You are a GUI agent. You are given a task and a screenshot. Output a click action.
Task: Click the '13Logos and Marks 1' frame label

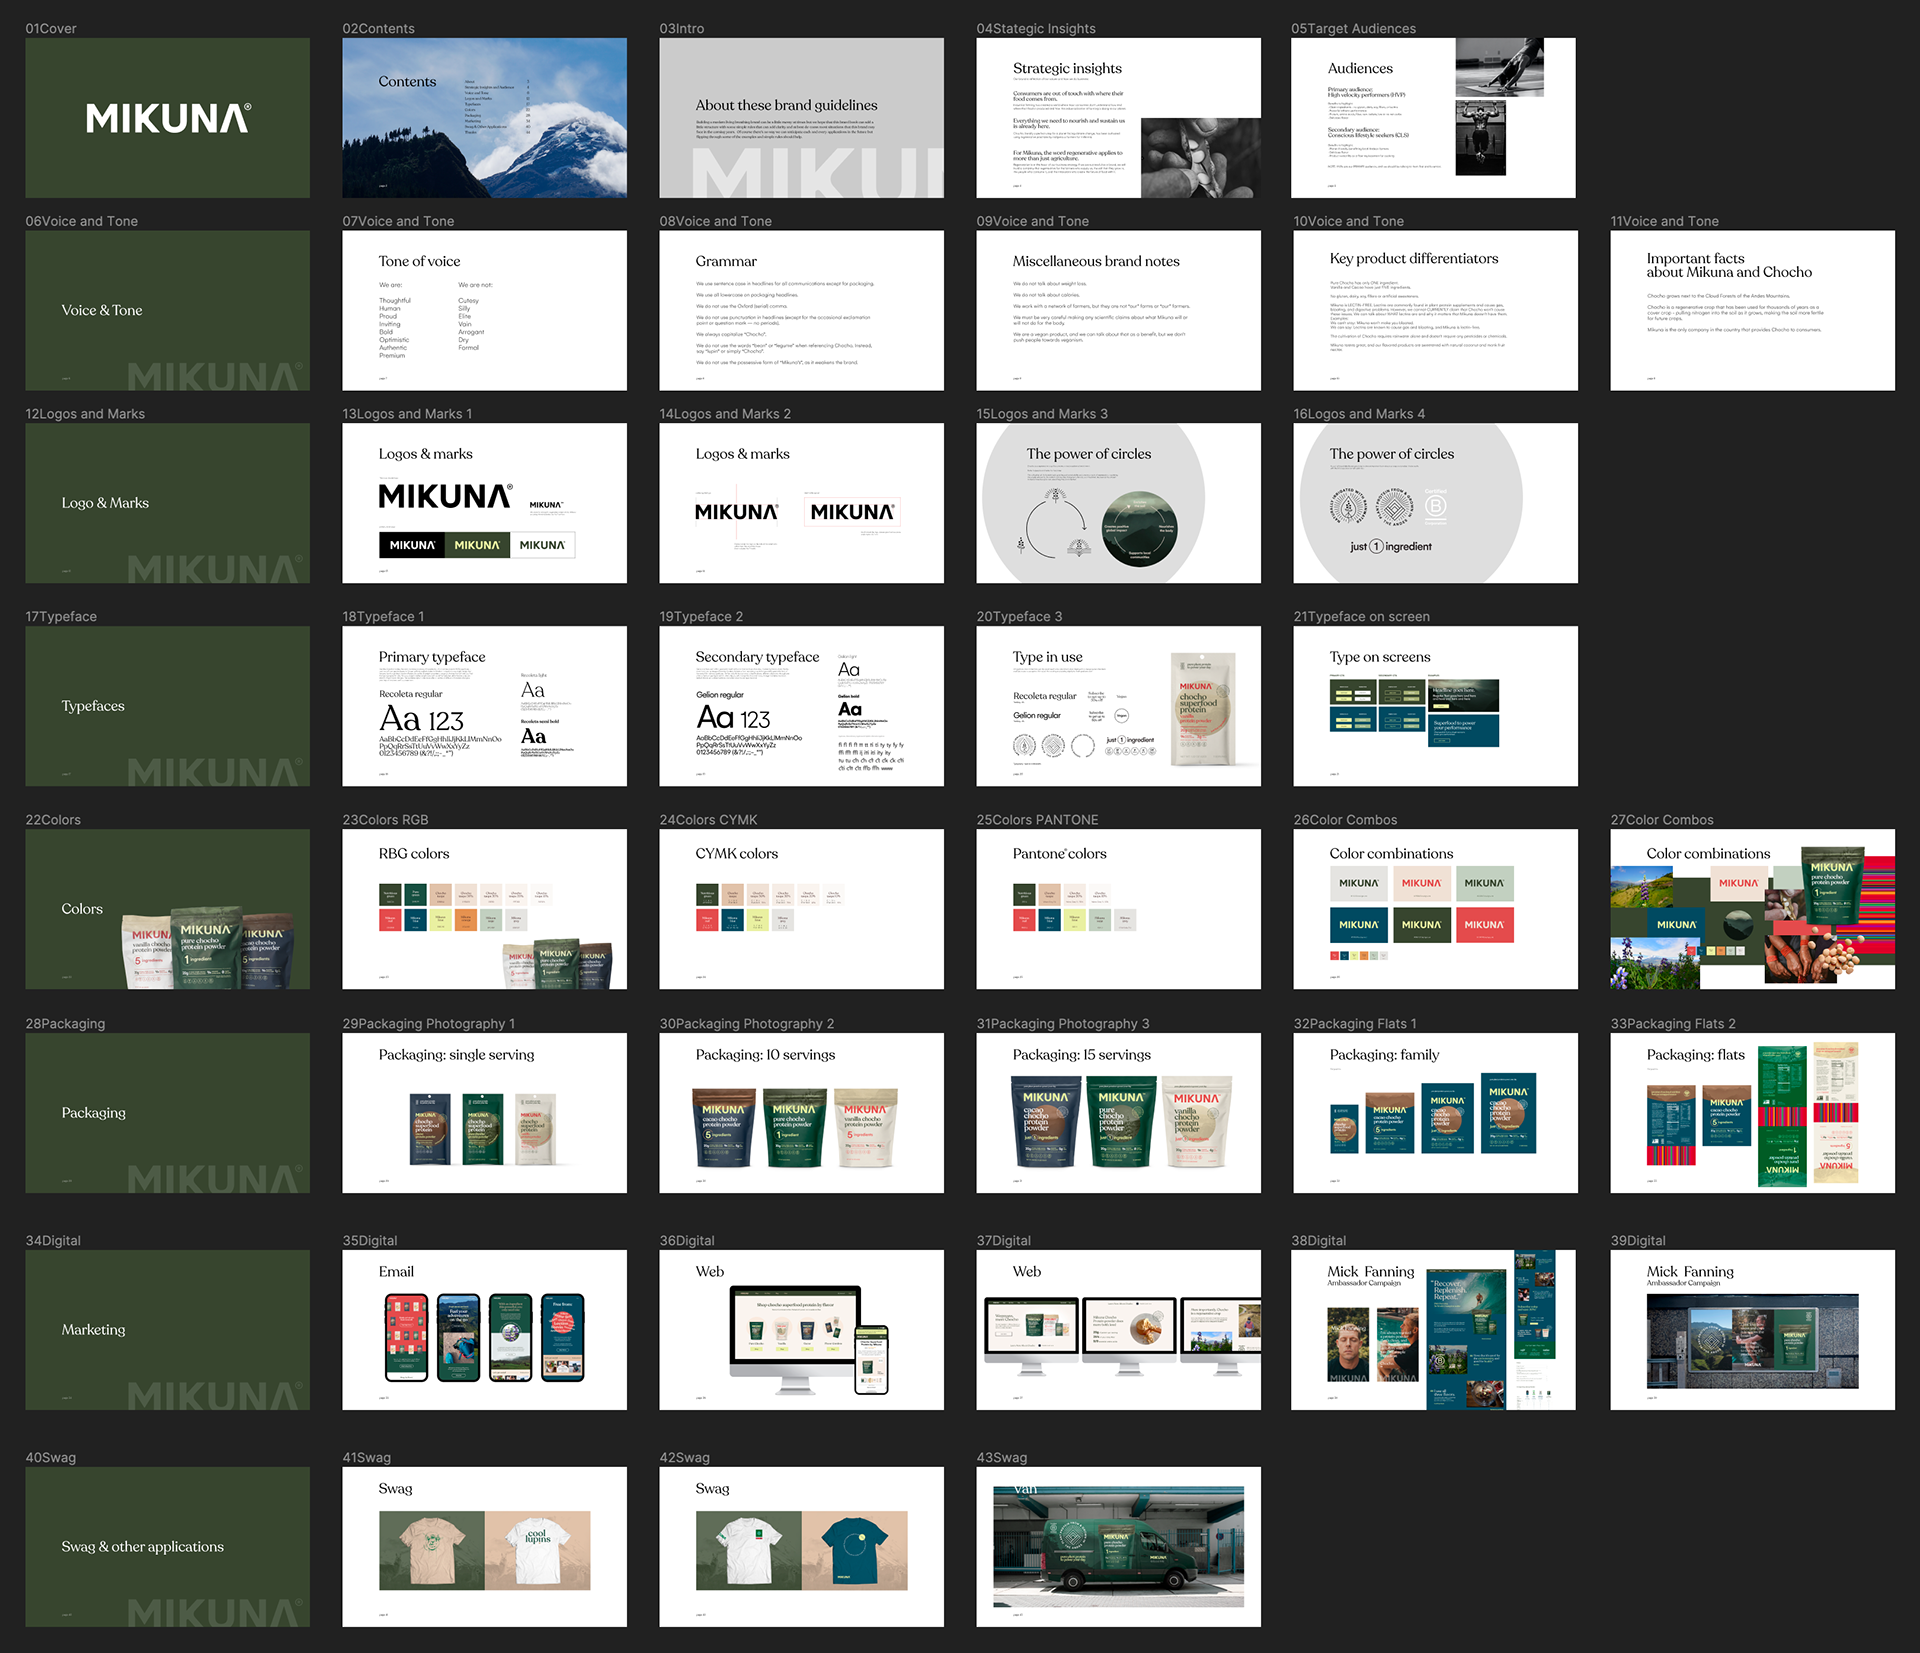pyautogui.click(x=407, y=413)
